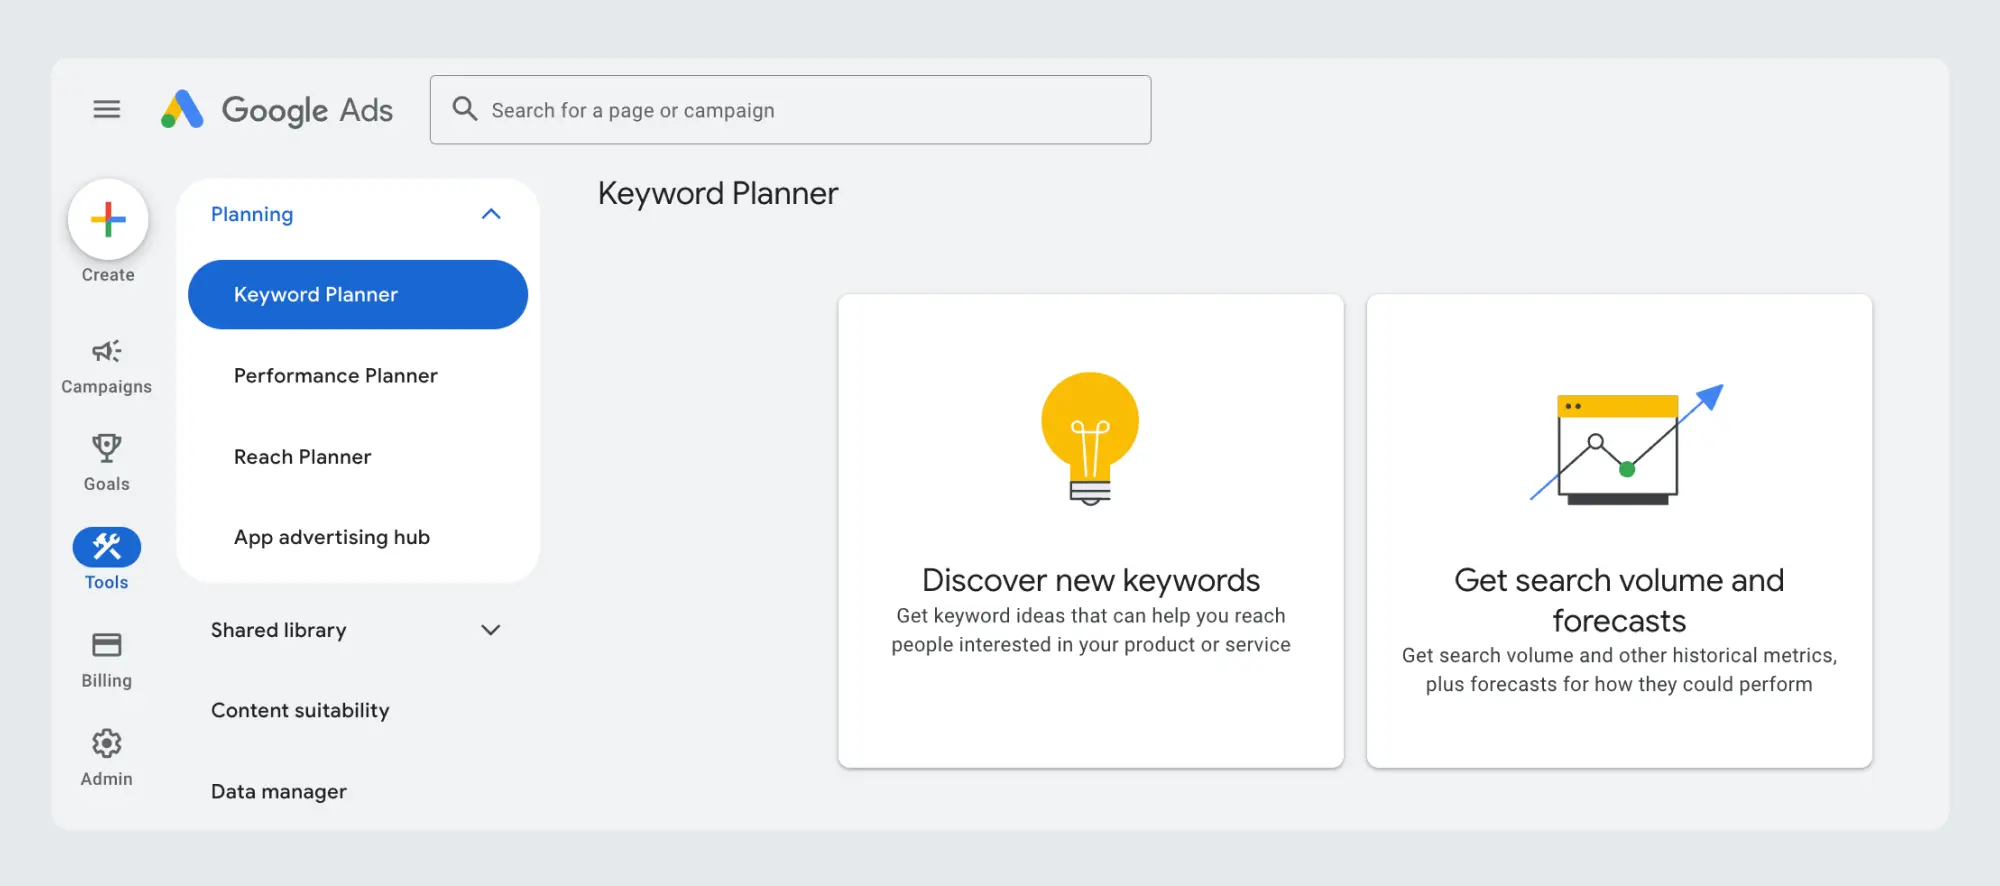Click the search magnifier icon

click(464, 109)
